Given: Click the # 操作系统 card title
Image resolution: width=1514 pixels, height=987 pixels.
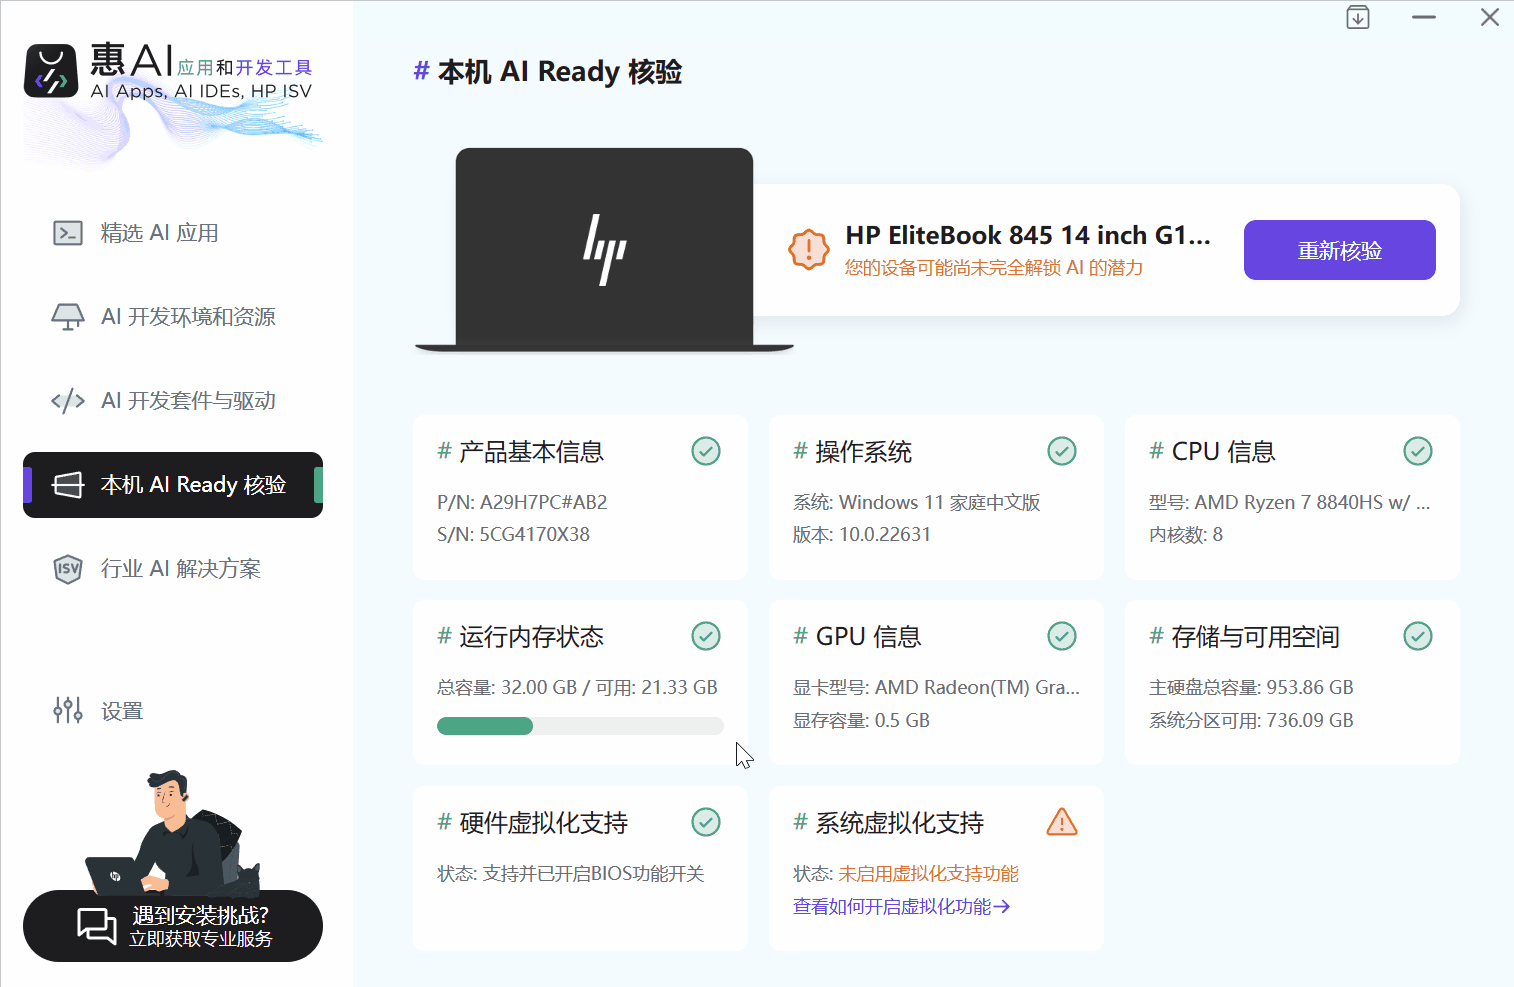Looking at the screenshot, I should 852,452.
